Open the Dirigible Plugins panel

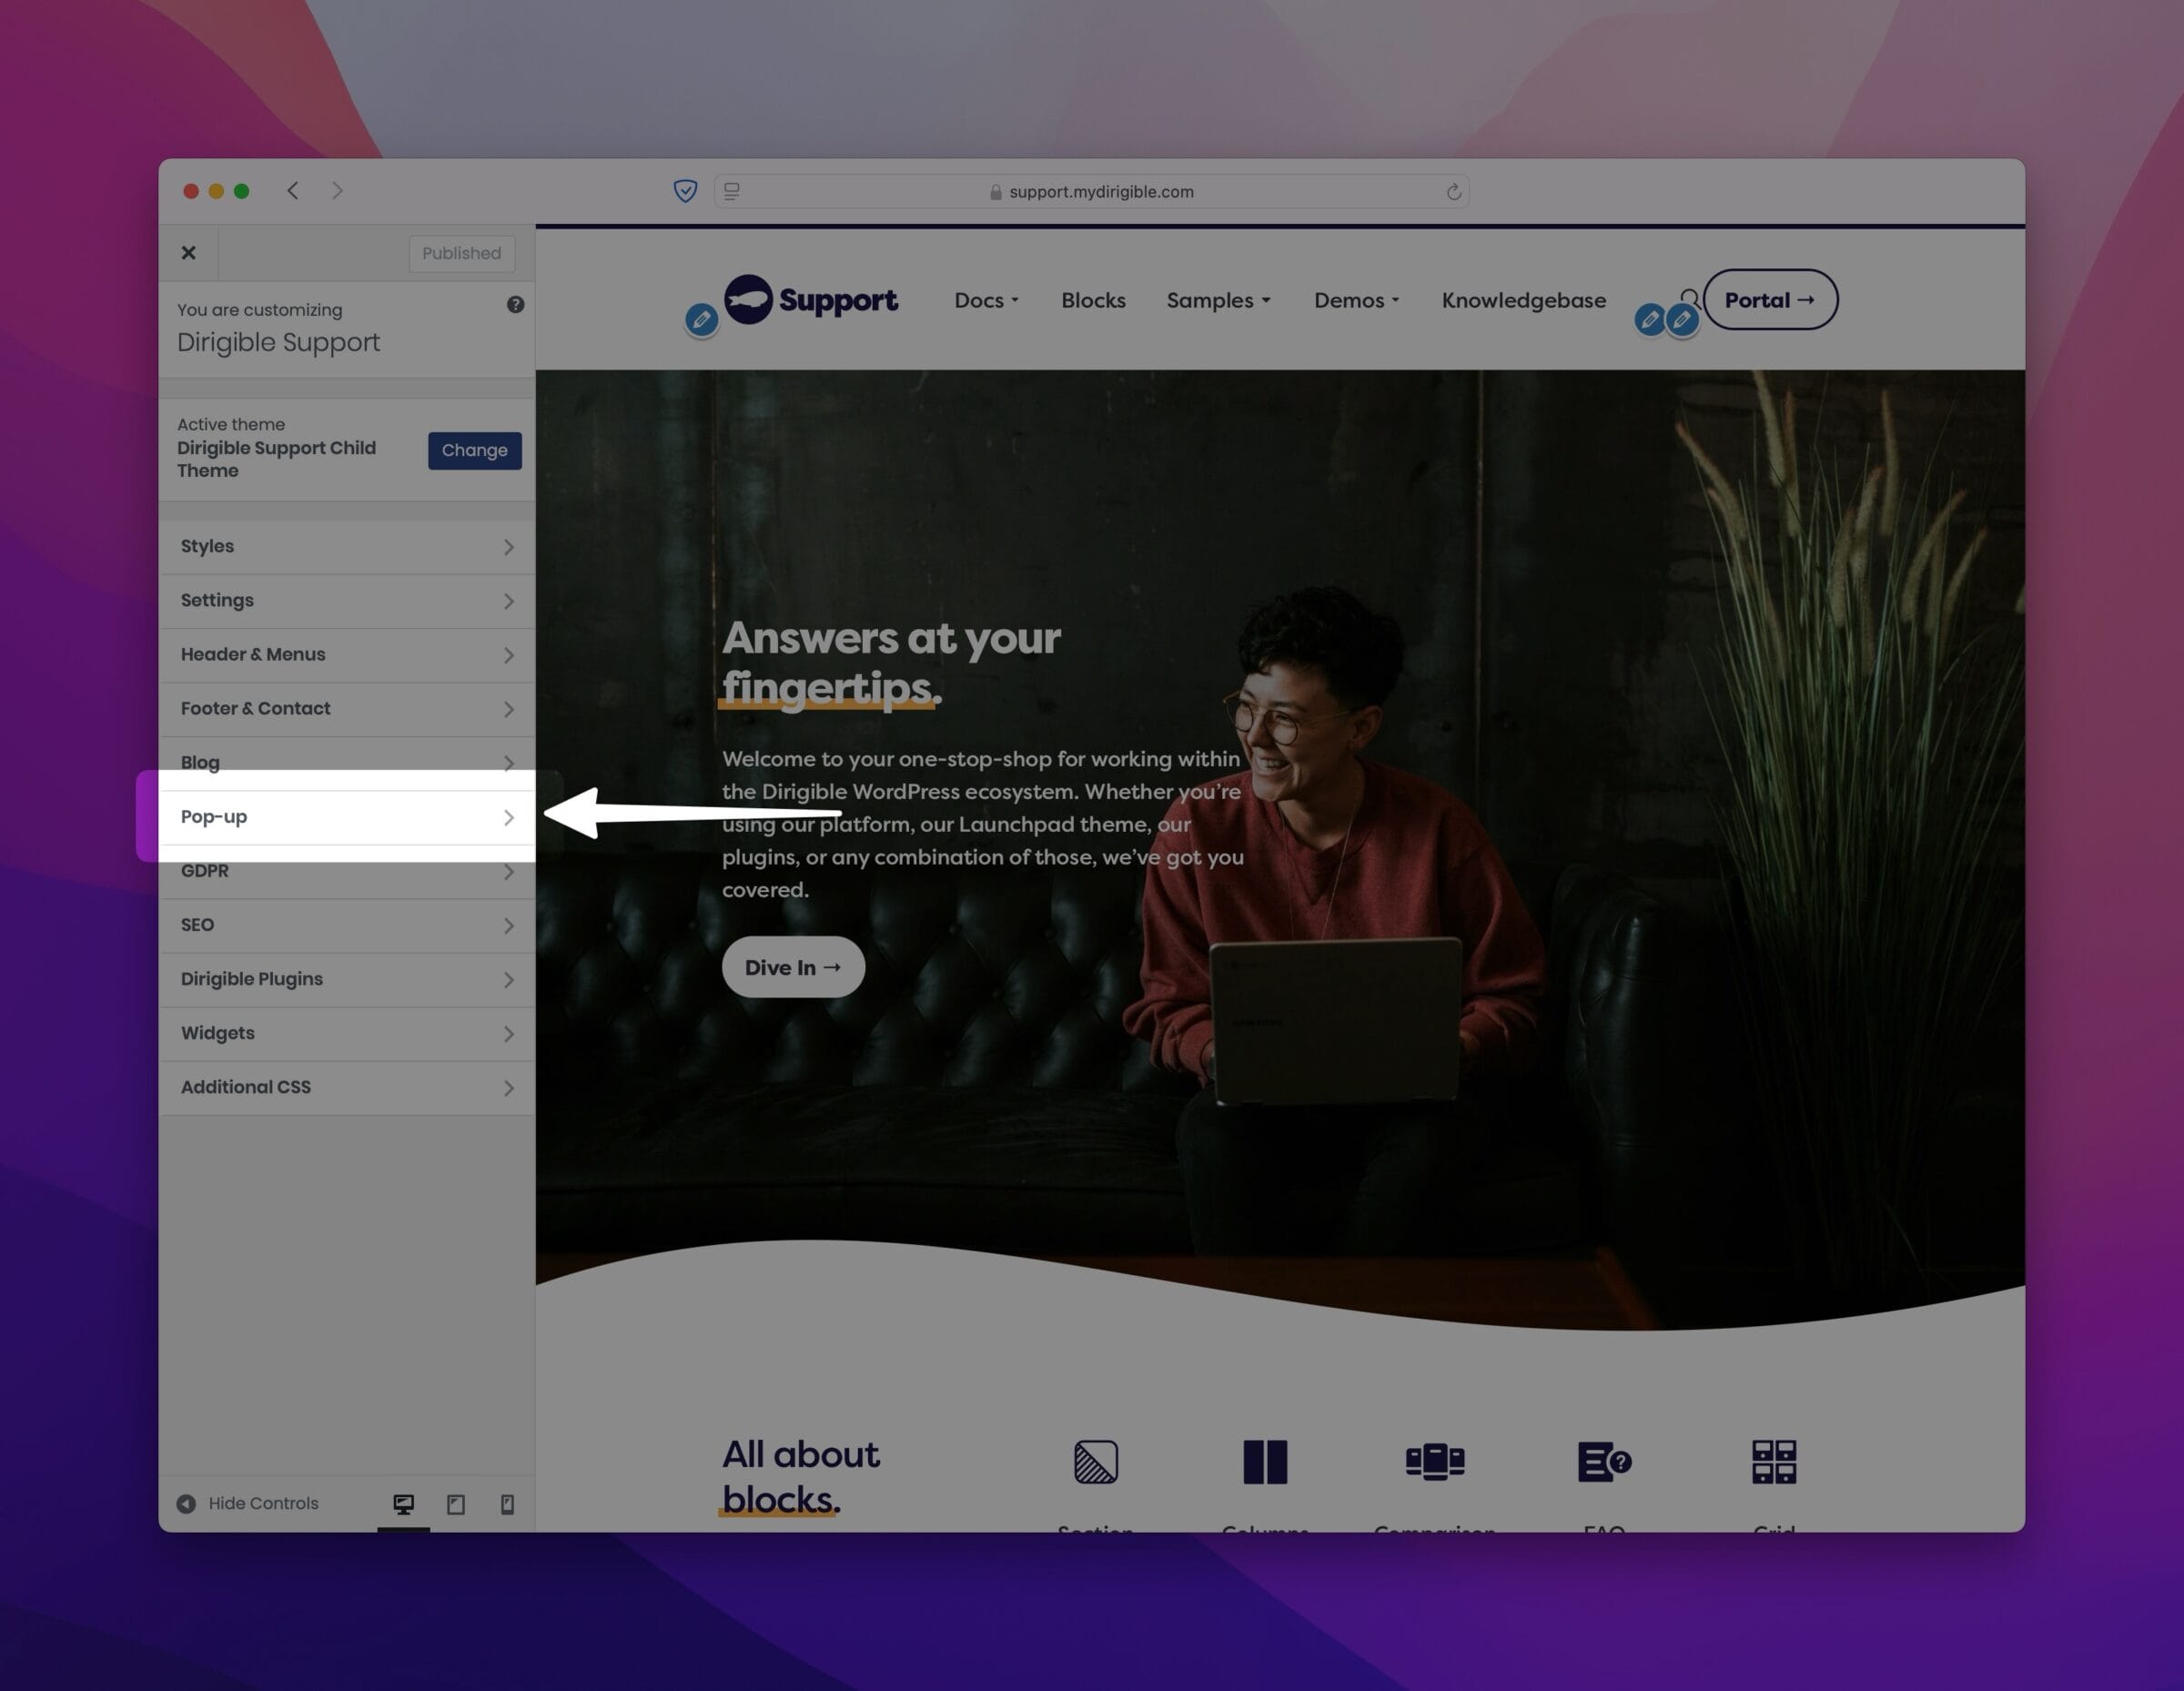click(x=346, y=979)
